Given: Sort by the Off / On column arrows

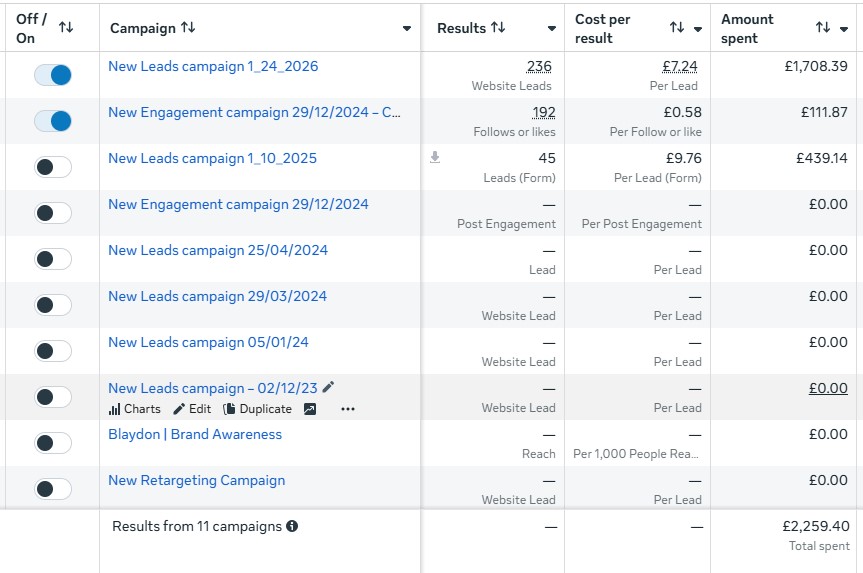Looking at the screenshot, I should (66, 27).
